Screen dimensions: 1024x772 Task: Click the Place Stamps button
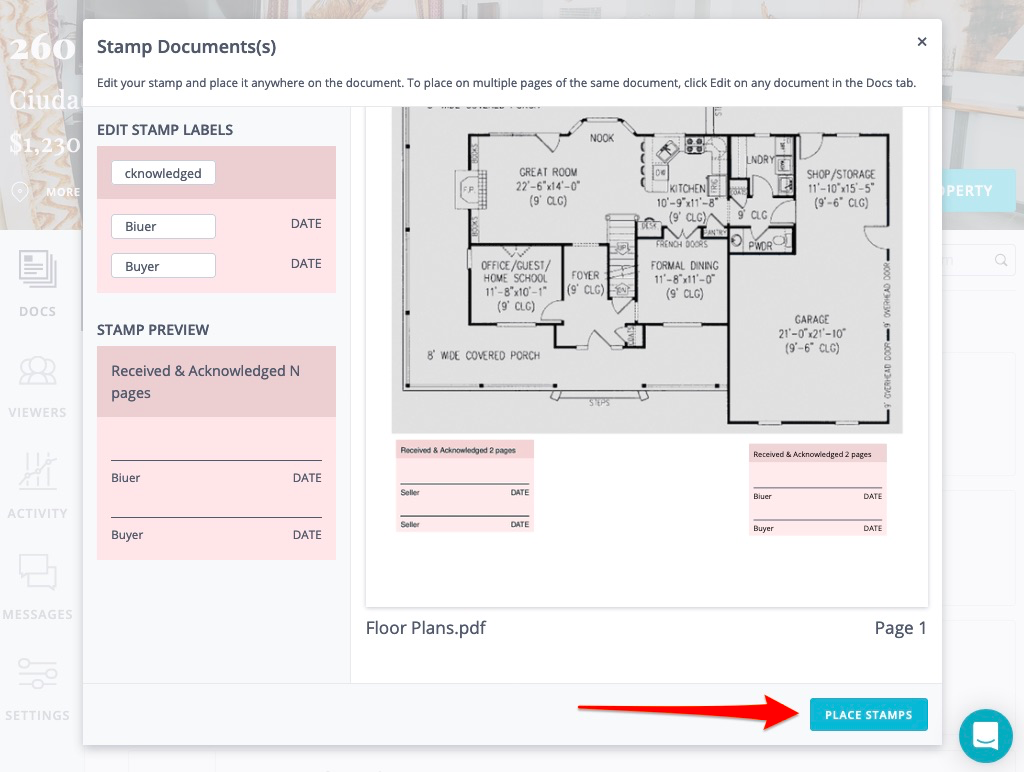[x=869, y=715]
